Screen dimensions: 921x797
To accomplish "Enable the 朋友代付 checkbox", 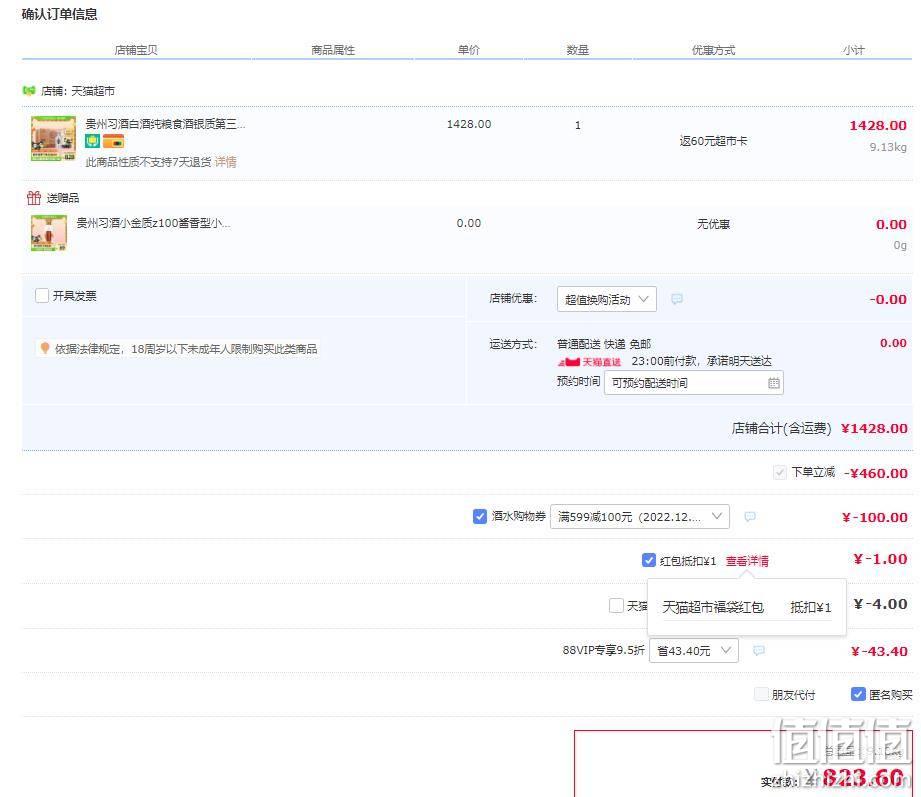I will coord(761,695).
